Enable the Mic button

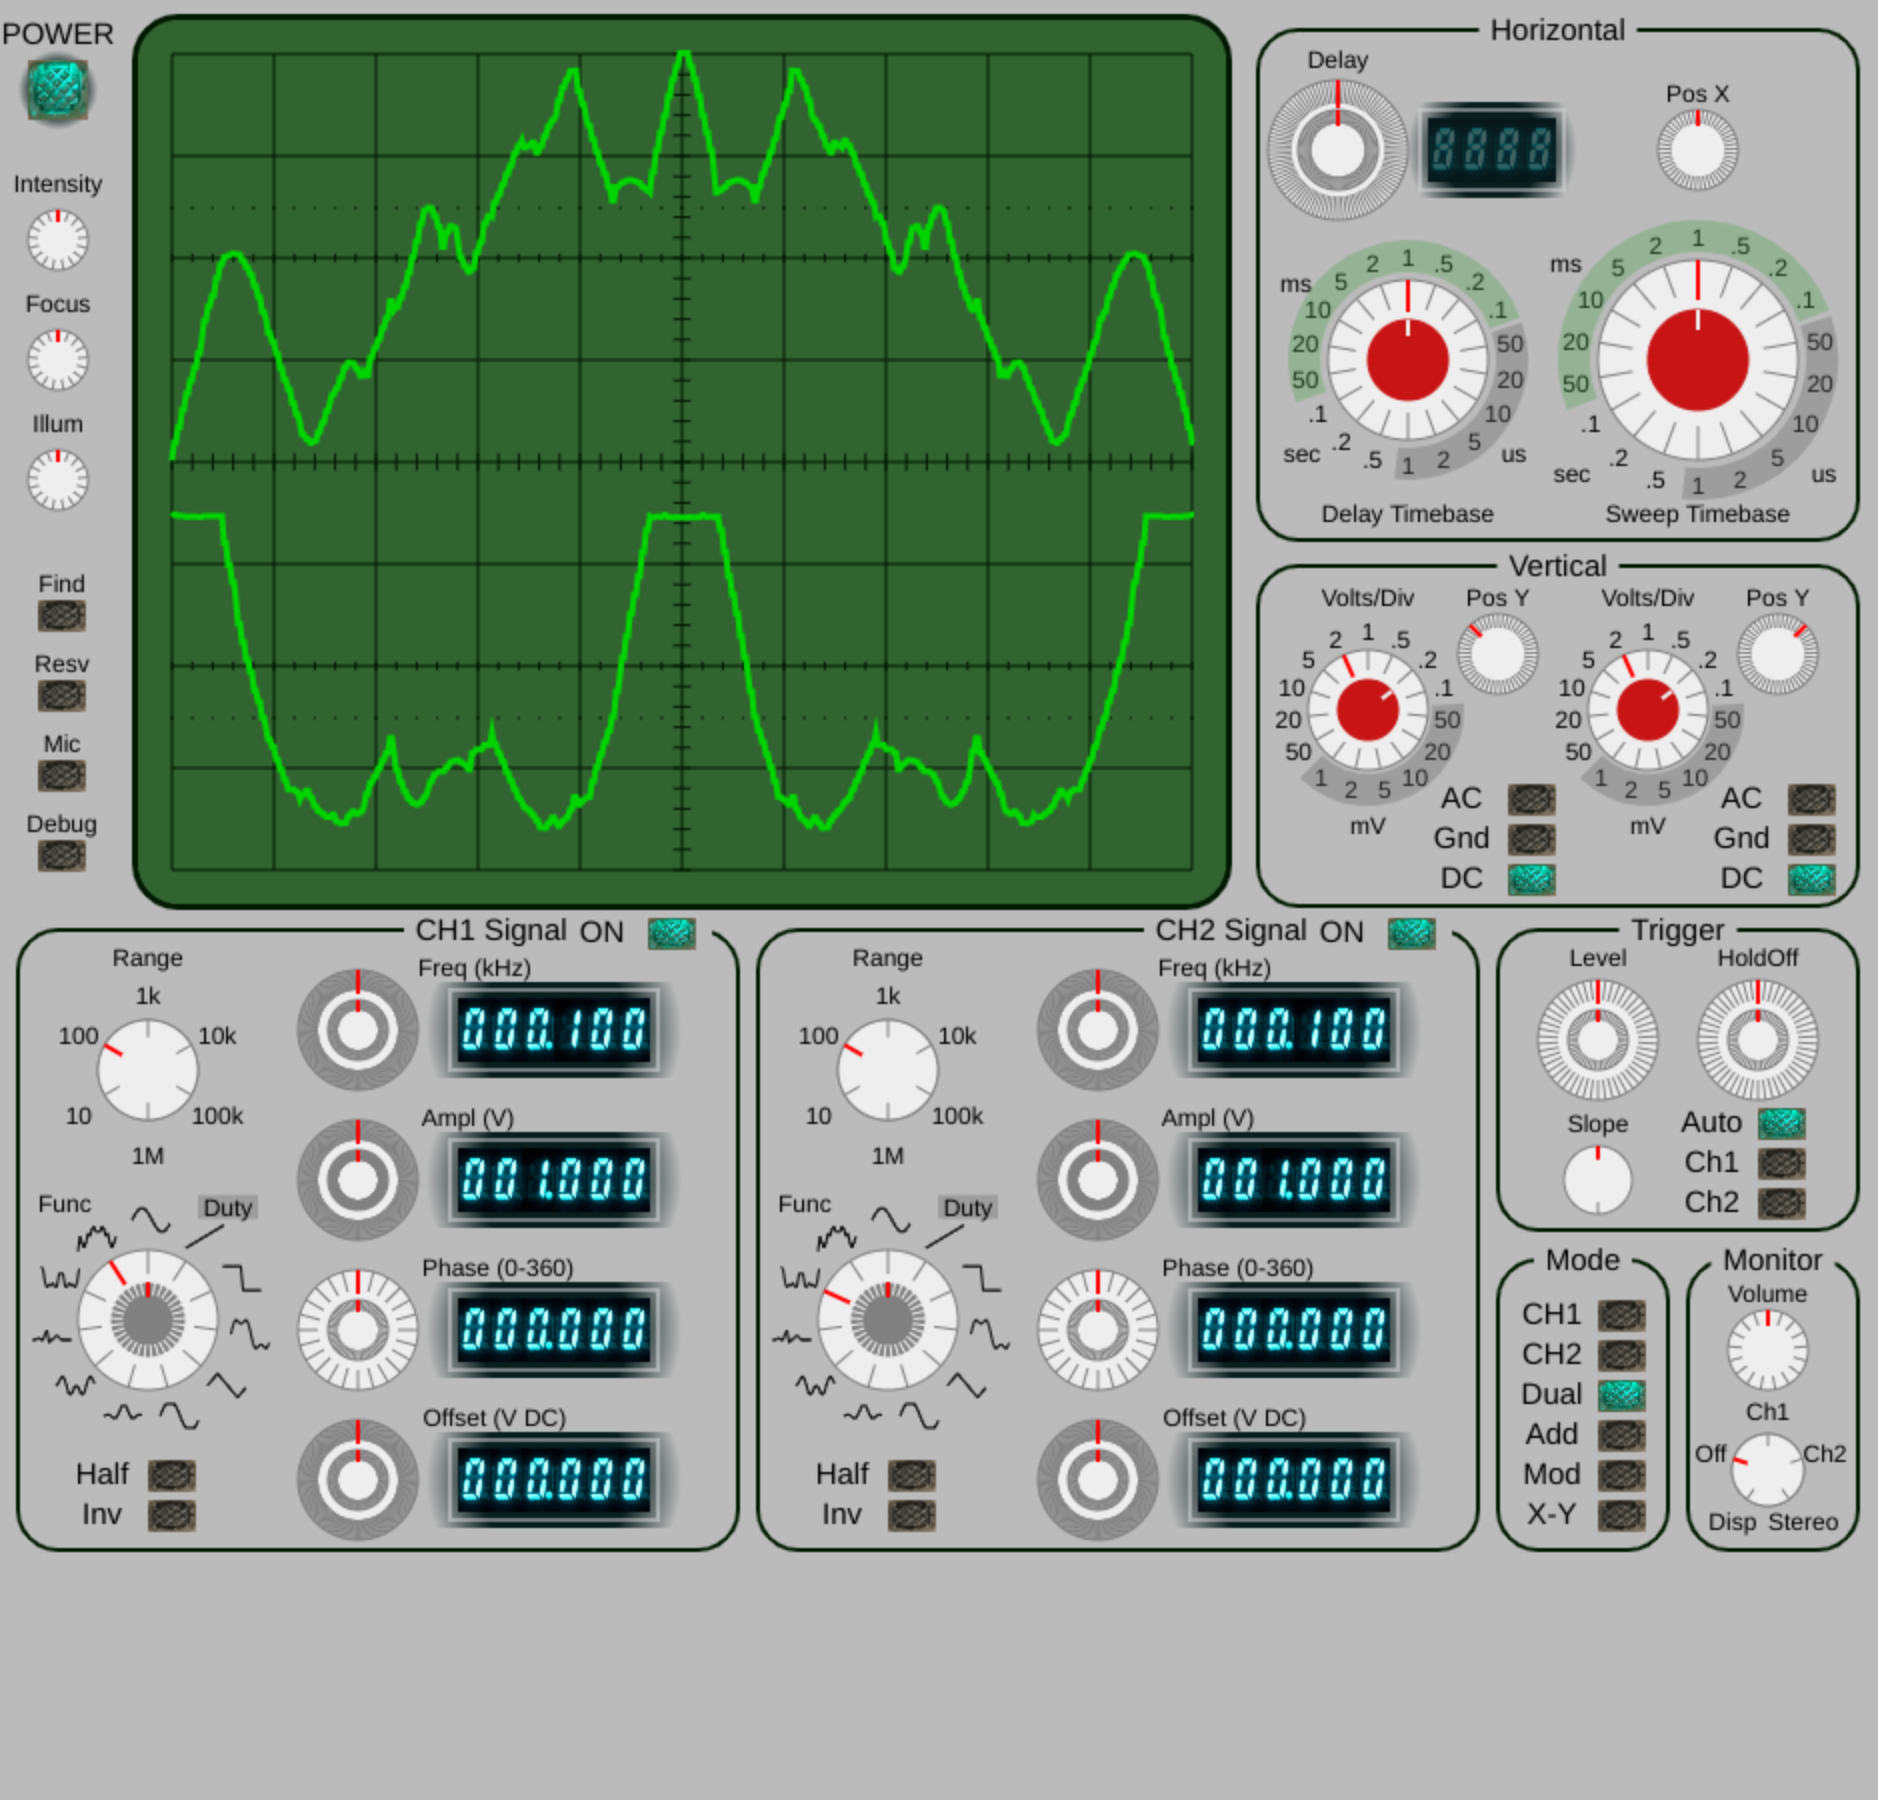[x=62, y=776]
